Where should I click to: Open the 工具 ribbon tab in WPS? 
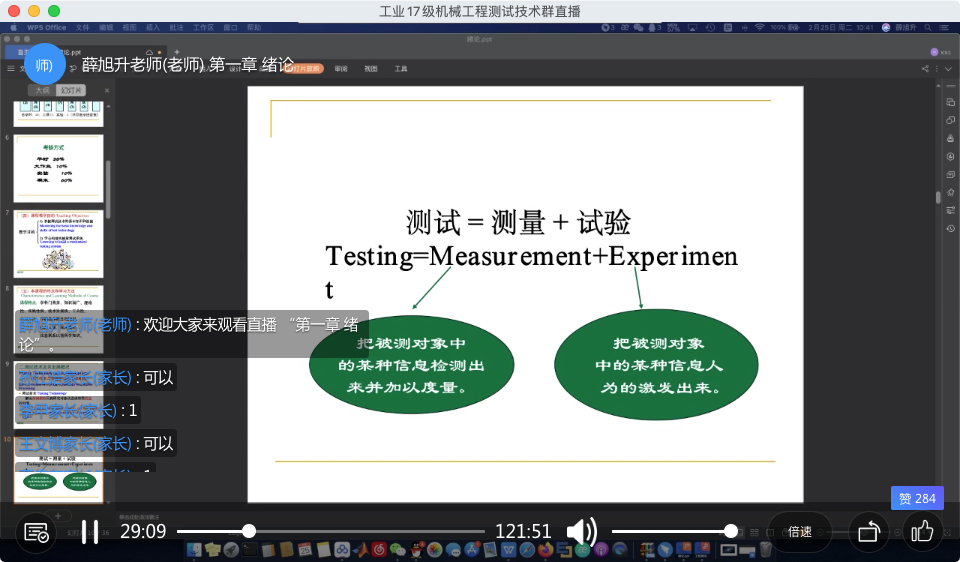coord(401,69)
